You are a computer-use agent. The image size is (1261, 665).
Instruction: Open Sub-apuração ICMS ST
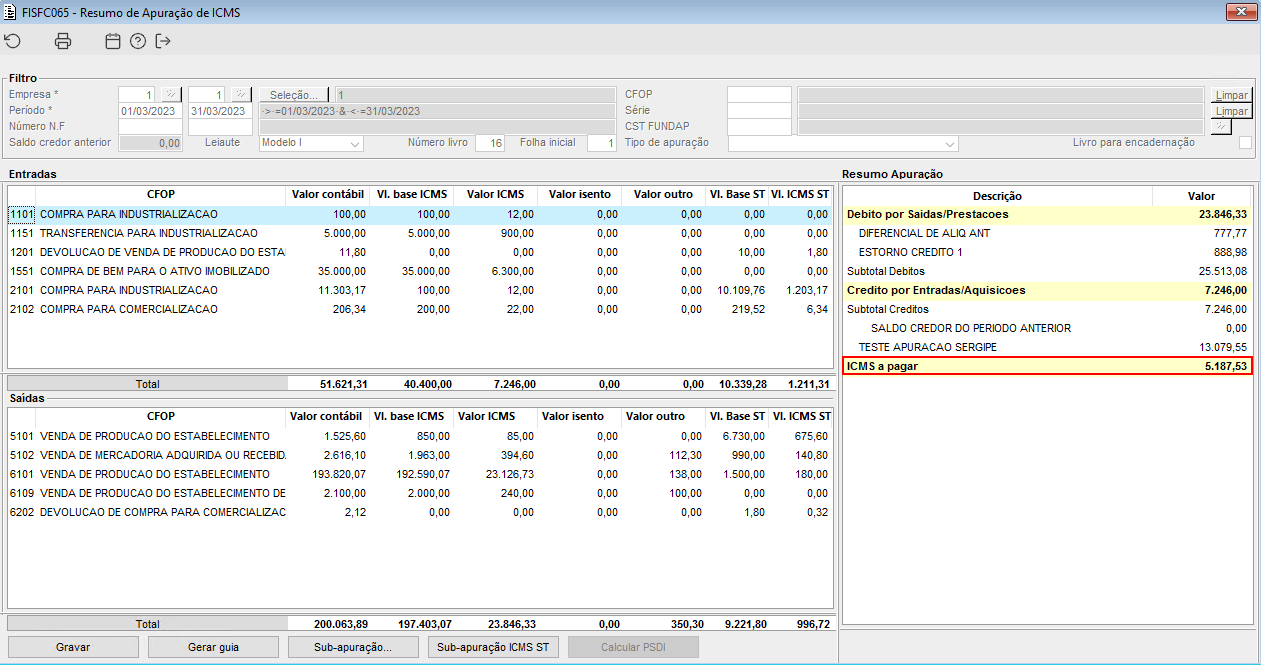click(493, 647)
